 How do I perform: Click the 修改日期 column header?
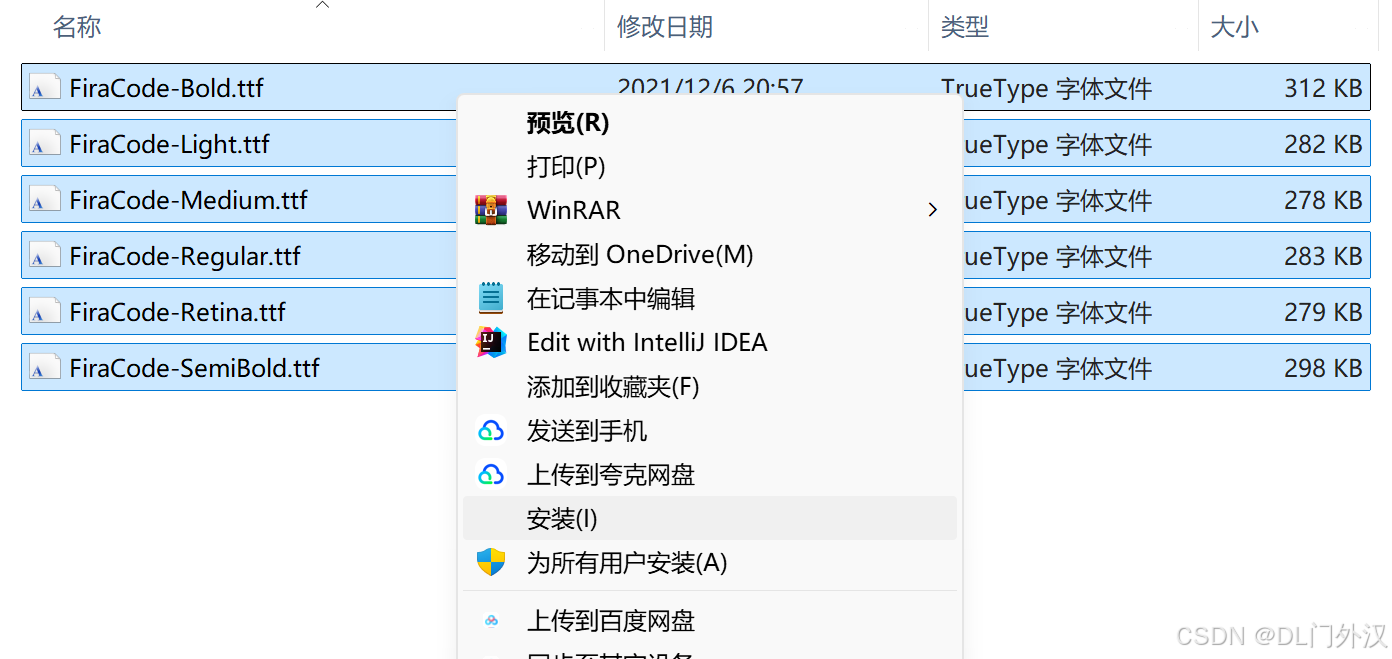click(x=666, y=27)
